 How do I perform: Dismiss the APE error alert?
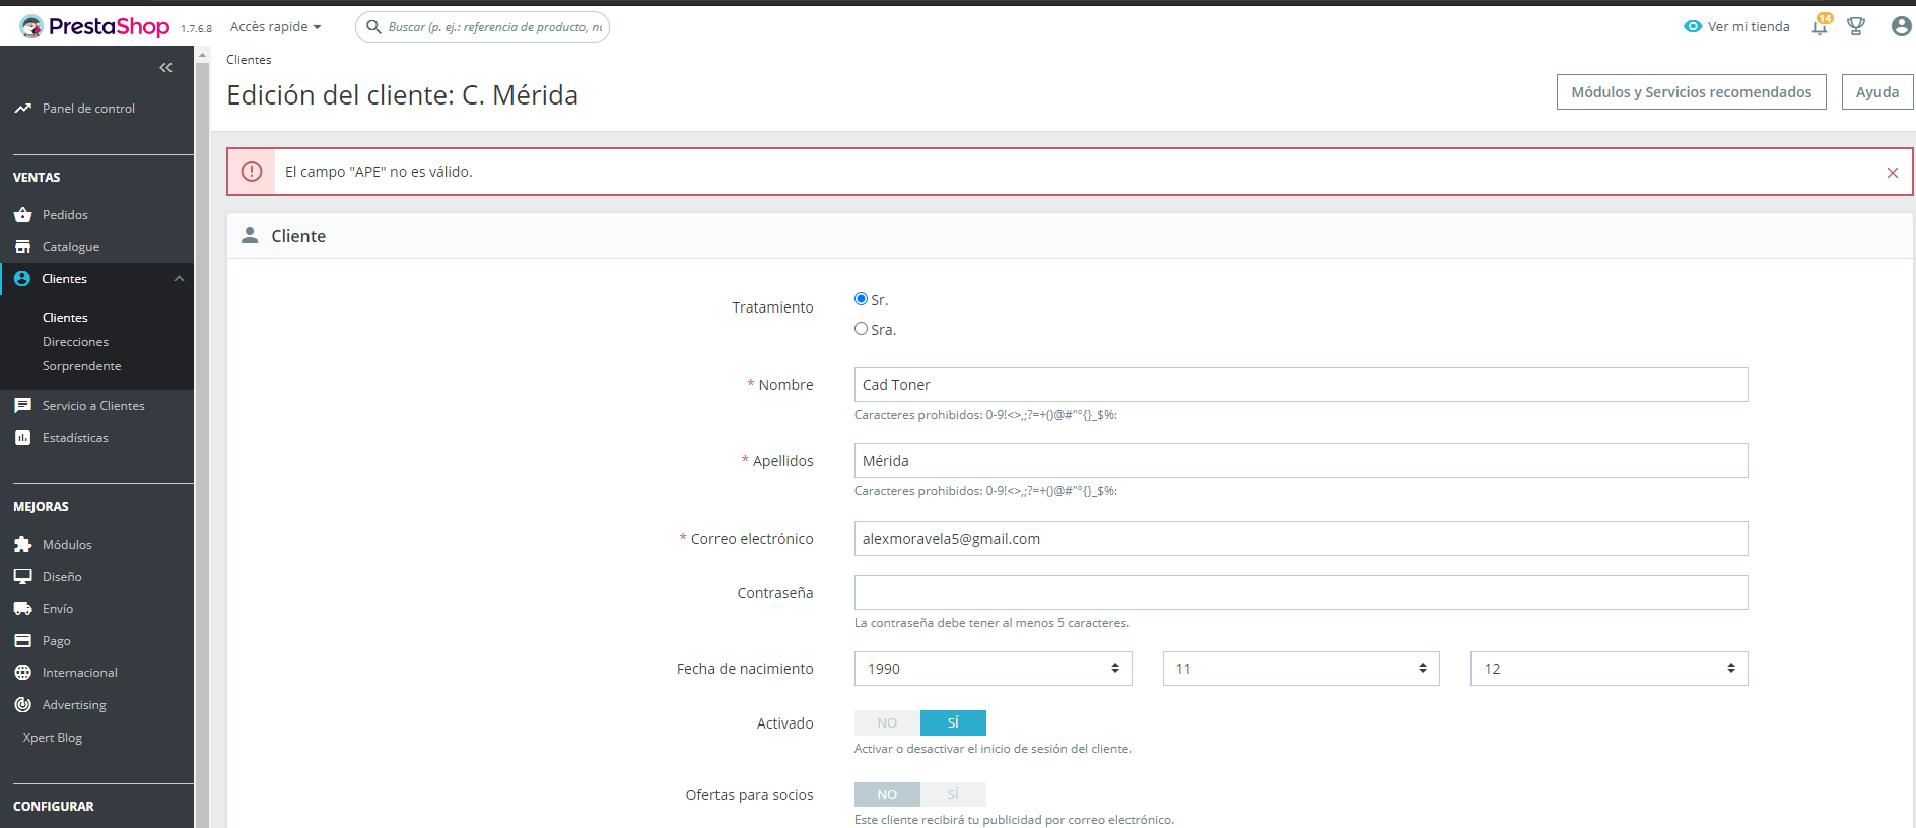point(1893,173)
